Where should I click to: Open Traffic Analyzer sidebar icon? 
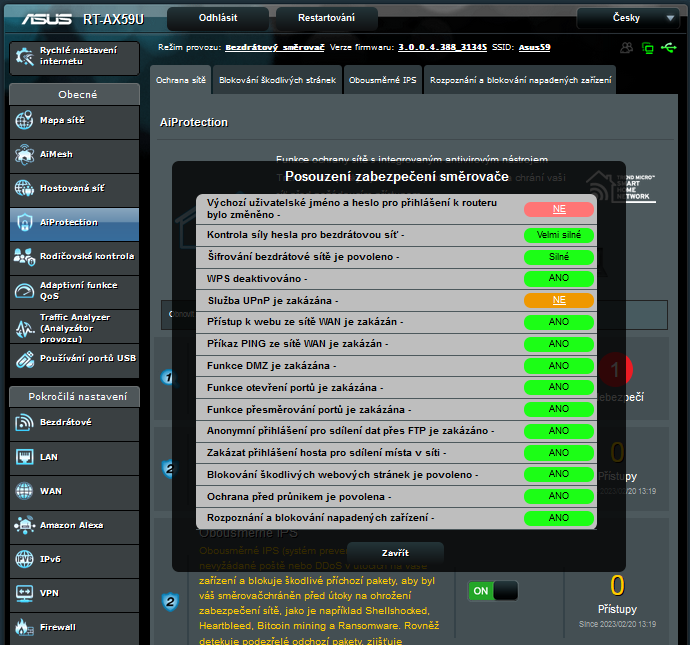tap(25, 324)
